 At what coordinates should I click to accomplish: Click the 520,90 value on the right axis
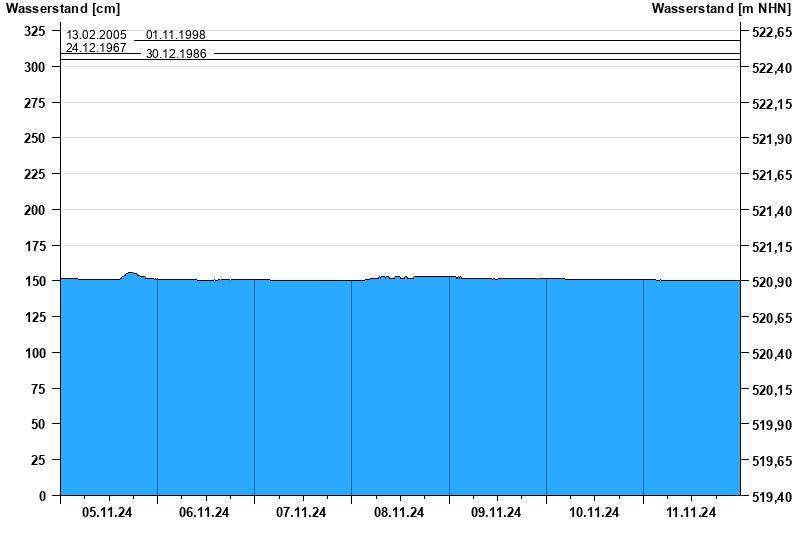(x=771, y=283)
